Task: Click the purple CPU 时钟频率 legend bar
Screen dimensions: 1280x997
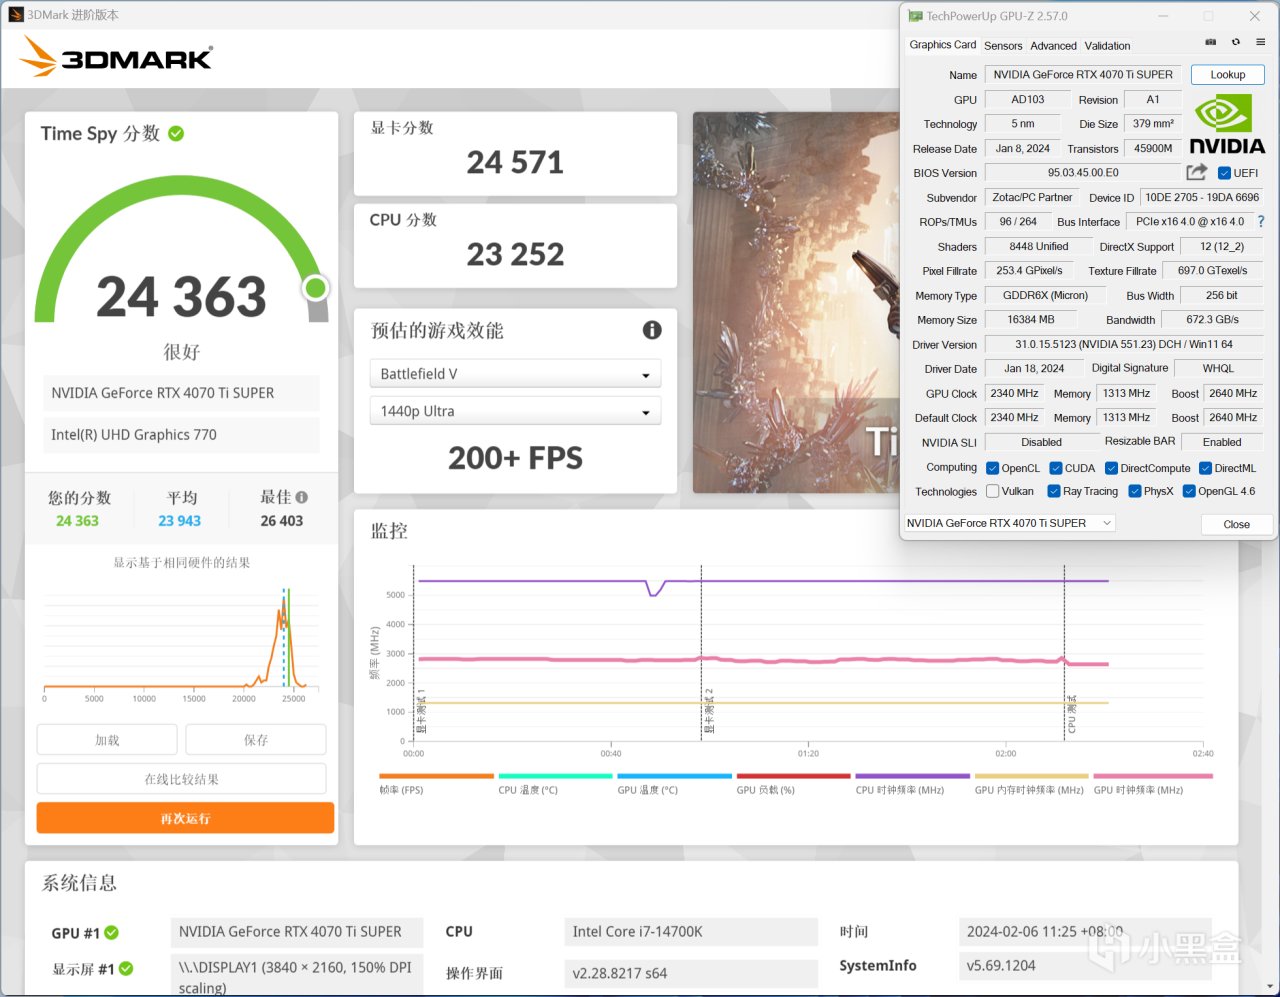Action: (913, 776)
